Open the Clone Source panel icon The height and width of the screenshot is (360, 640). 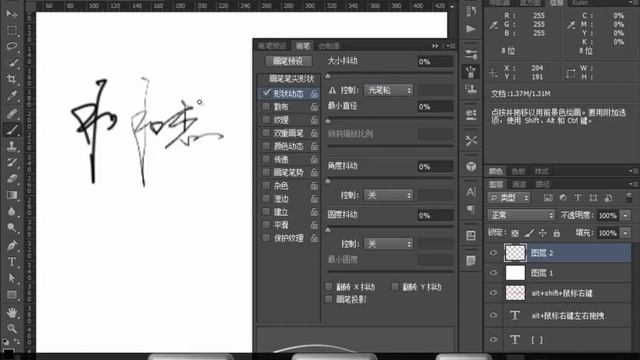(471, 89)
